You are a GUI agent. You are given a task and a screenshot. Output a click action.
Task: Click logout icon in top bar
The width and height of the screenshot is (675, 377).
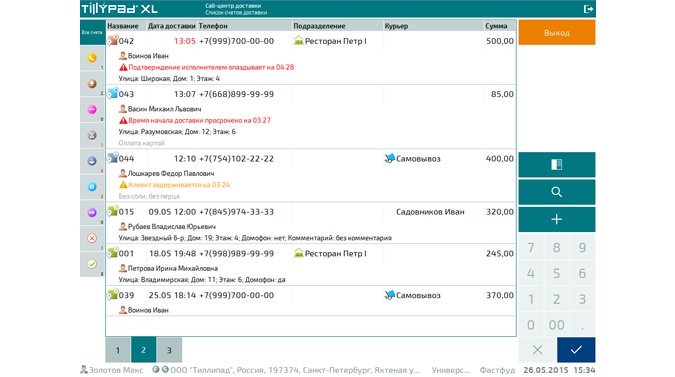[588, 9]
